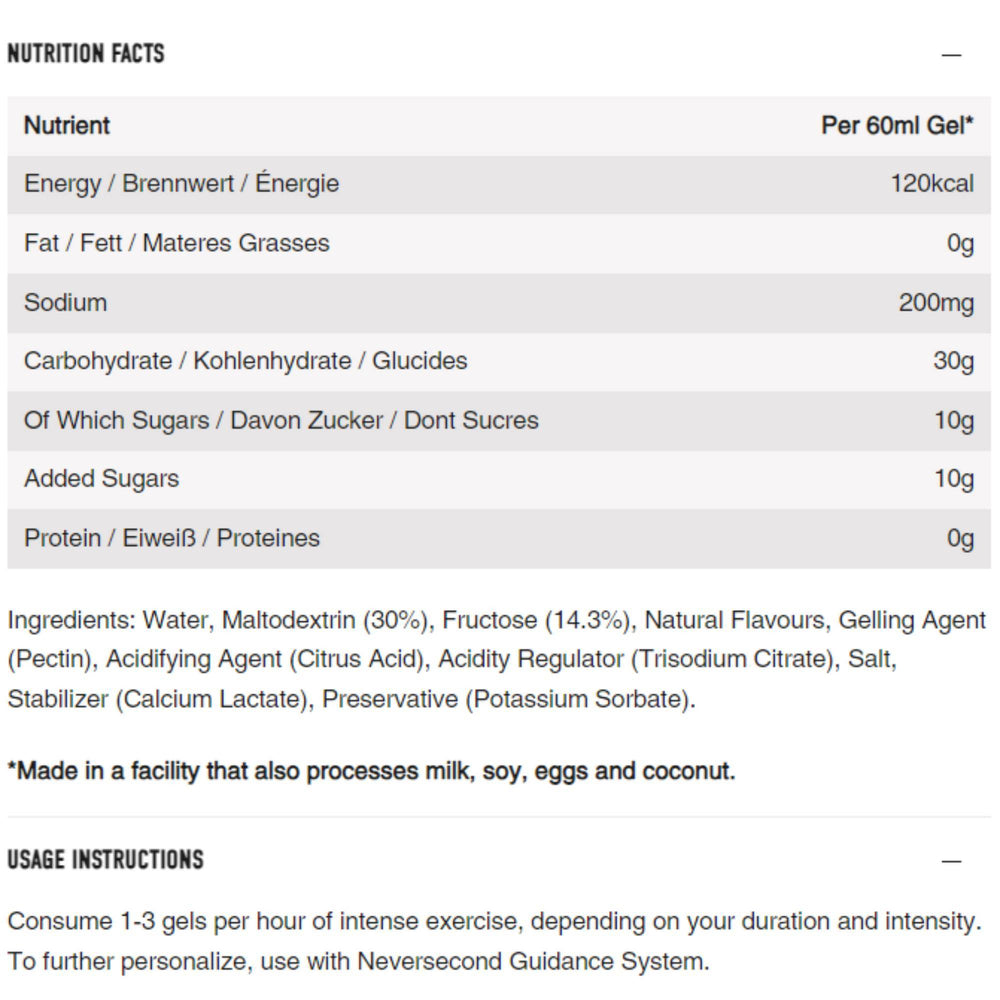Click the Protein / Eiweiß row label
1000x1000 pixels.
coord(172,538)
